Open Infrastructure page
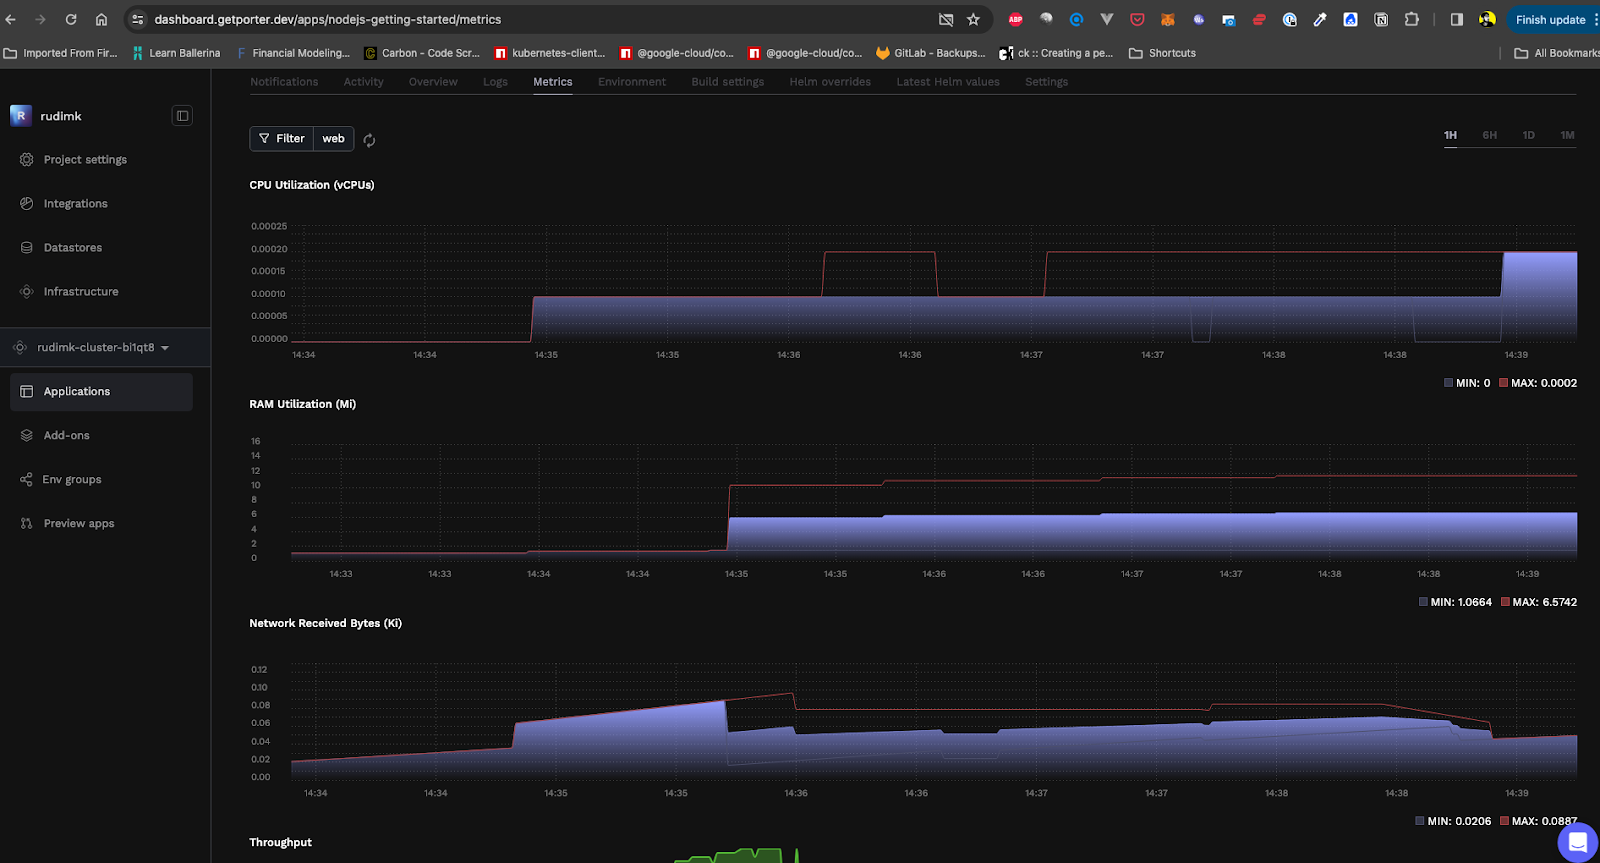Screen dimensions: 1600x863 [81, 292]
